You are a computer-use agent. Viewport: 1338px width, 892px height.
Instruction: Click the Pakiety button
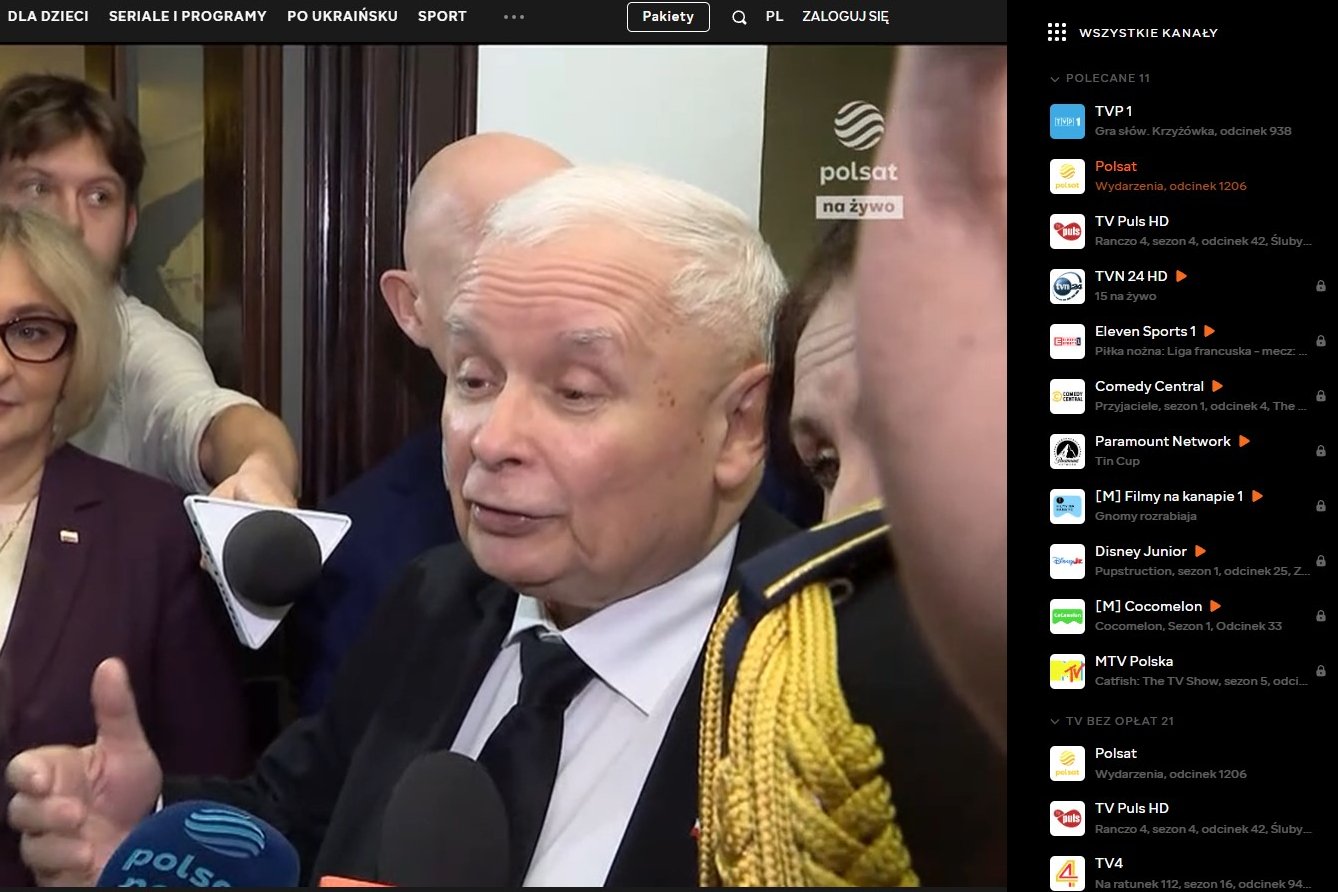tap(668, 17)
